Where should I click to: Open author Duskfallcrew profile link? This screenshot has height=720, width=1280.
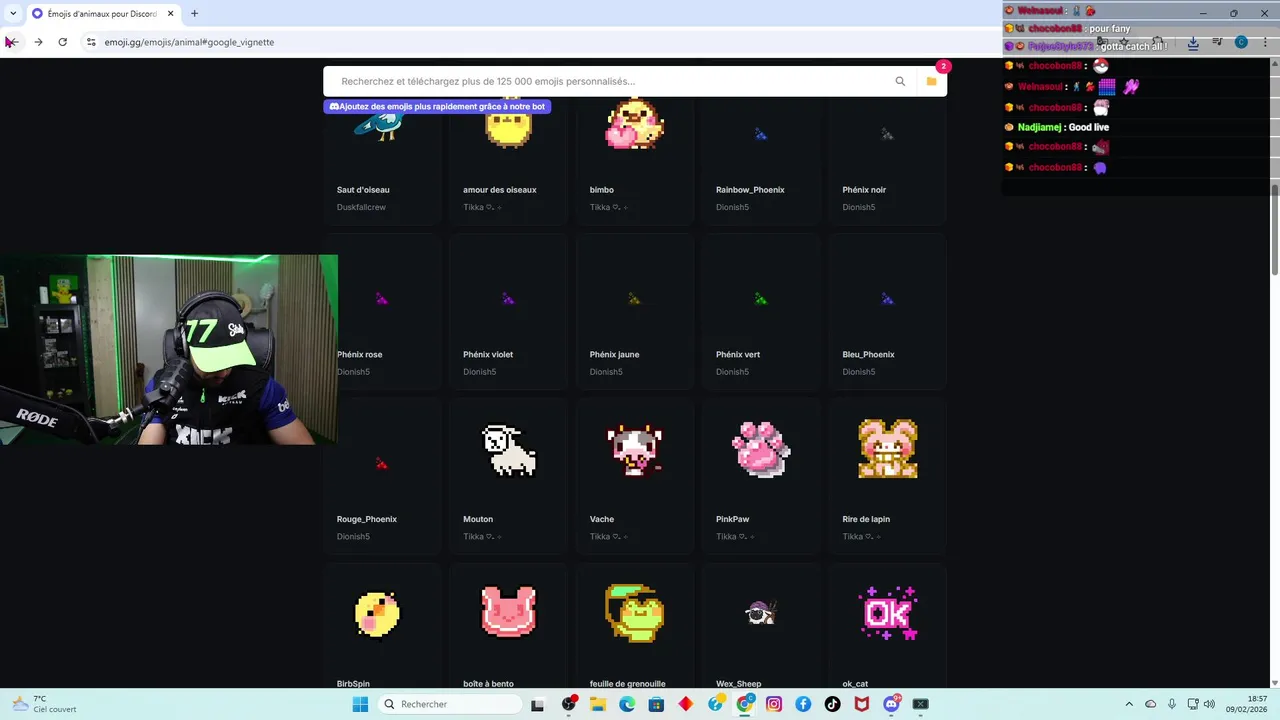pos(361,207)
